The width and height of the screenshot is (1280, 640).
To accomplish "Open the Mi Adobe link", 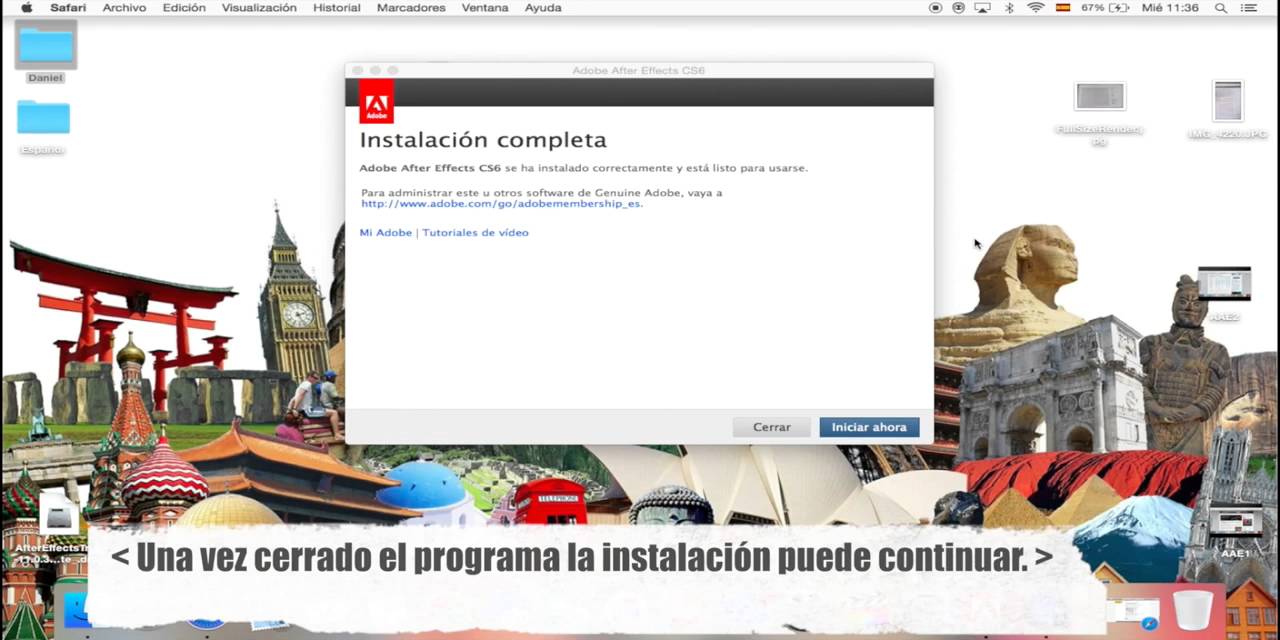I will [x=385, y=232].
